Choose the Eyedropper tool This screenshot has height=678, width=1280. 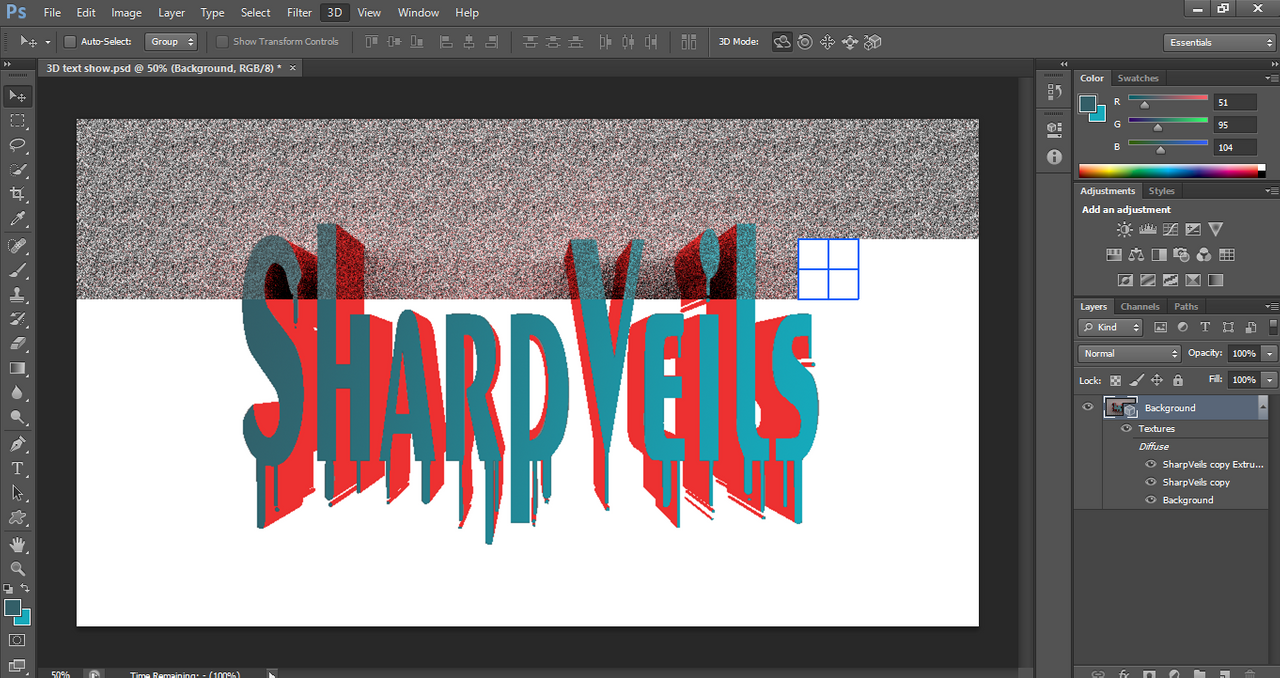click(x=18, y=219)
